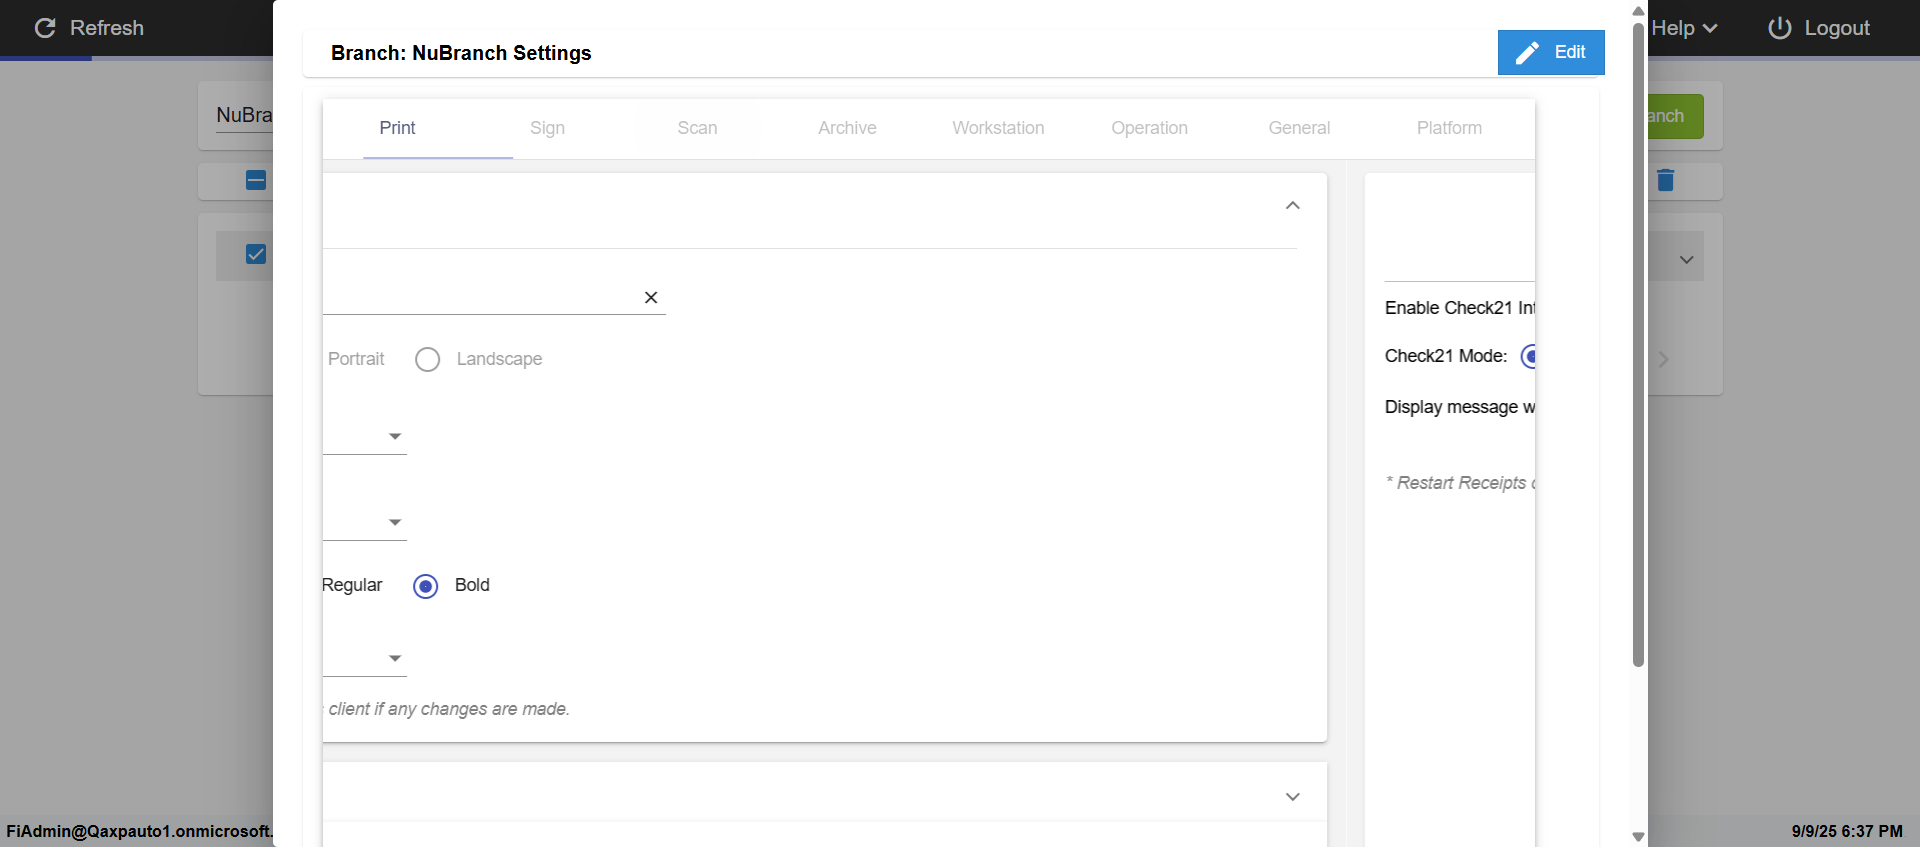Click the Refresh circular arrow icon
The image size is (1920, 847).
tap(45, 28)
